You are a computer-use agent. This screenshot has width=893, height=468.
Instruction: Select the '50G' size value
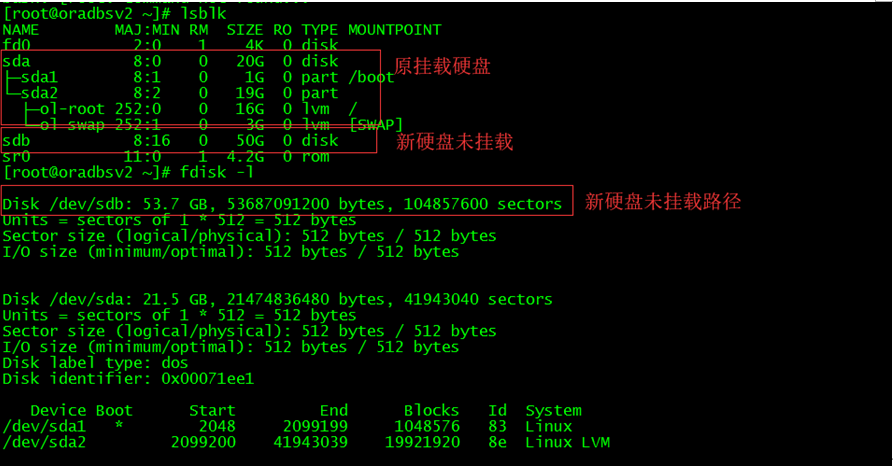pyautogui.click(x=250, y=141)
